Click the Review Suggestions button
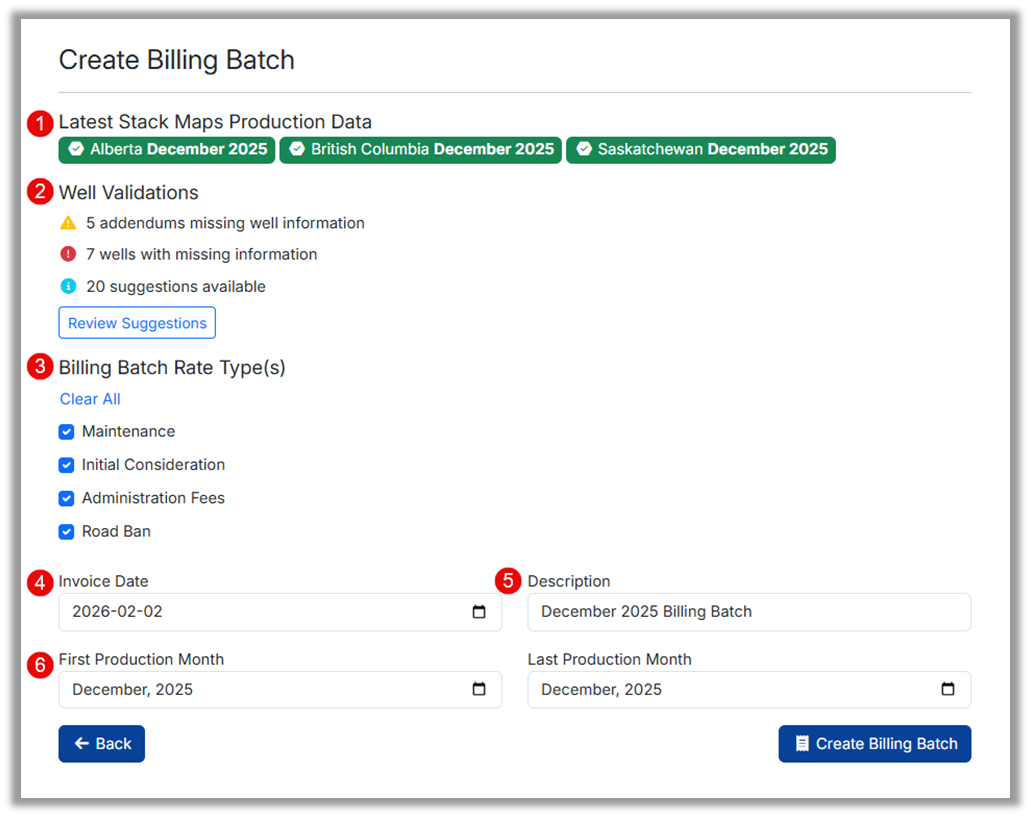Screen dimensions: 1031x817 tap(137, 323)
